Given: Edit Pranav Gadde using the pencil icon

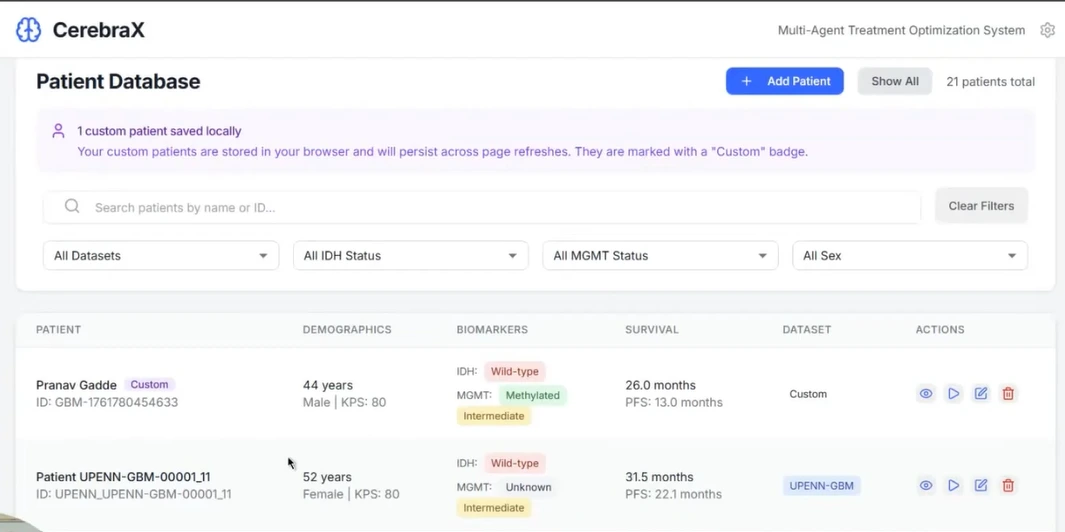Looking at the screenshot, I should (x=981, y=393).
